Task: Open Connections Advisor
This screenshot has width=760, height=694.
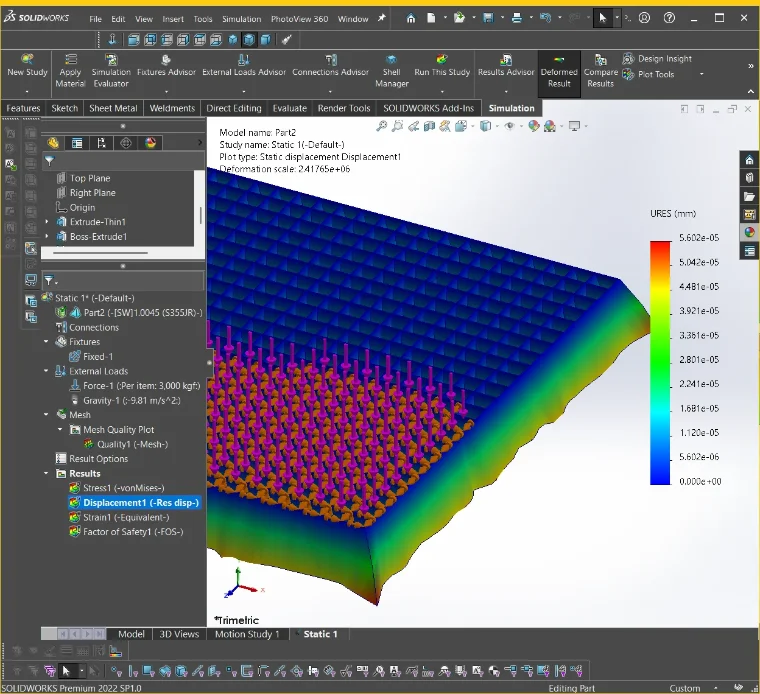Action: tap(331, 66)
